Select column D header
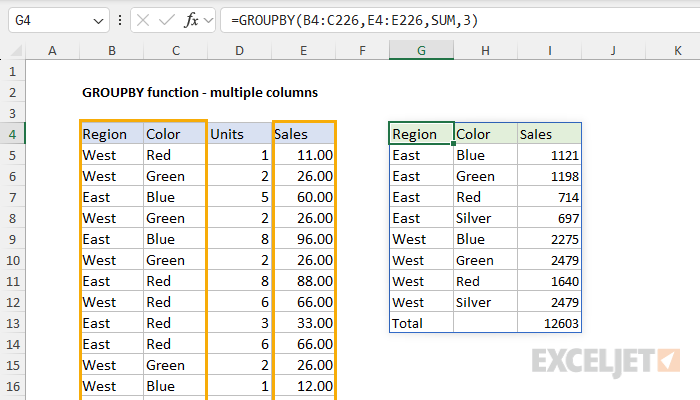The image size is (700, 400). (x=240, y=50)
